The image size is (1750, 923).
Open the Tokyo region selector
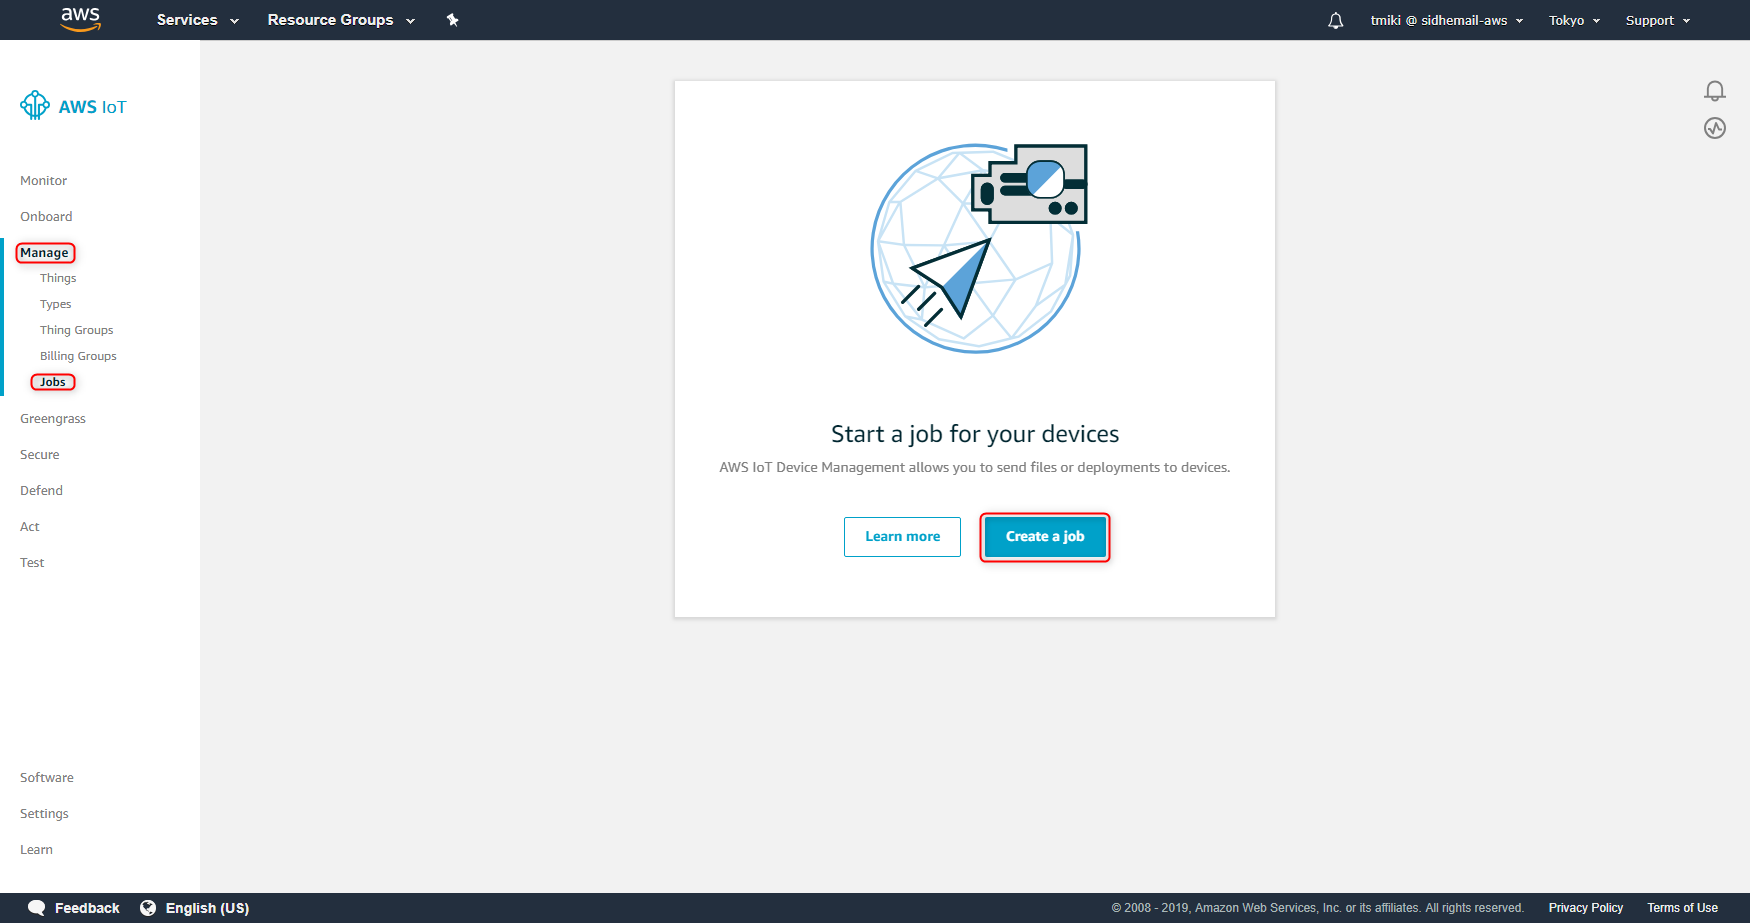[x=1574, y=20]
